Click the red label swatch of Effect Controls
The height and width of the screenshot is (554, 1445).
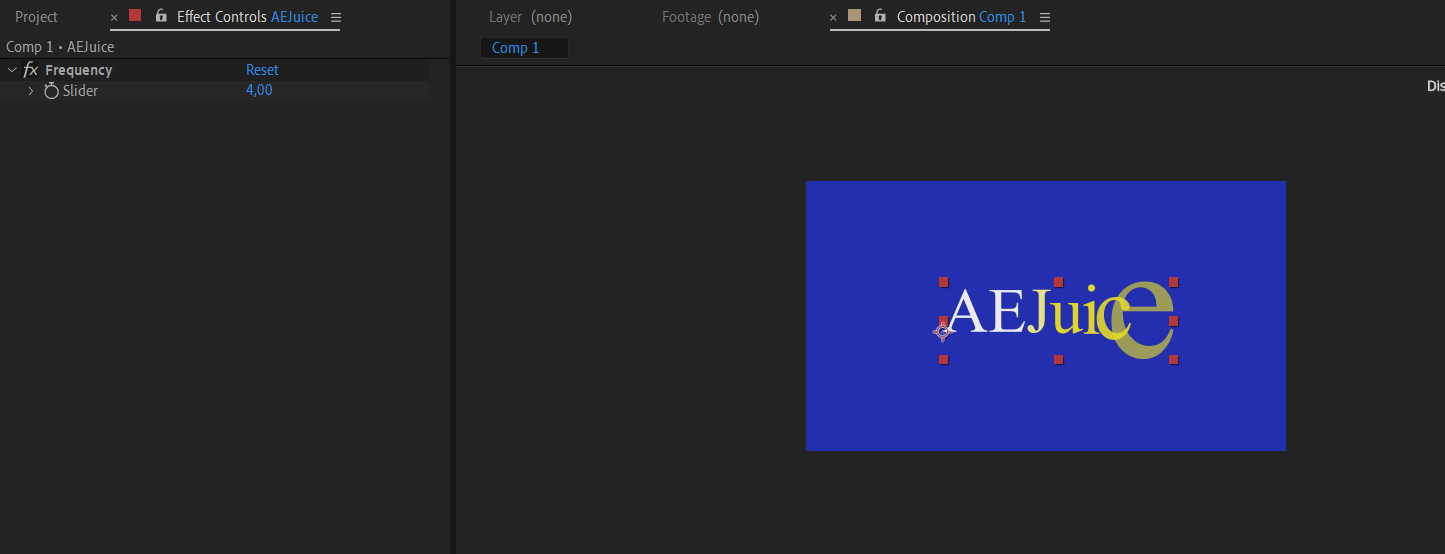[x=135, y=15]
